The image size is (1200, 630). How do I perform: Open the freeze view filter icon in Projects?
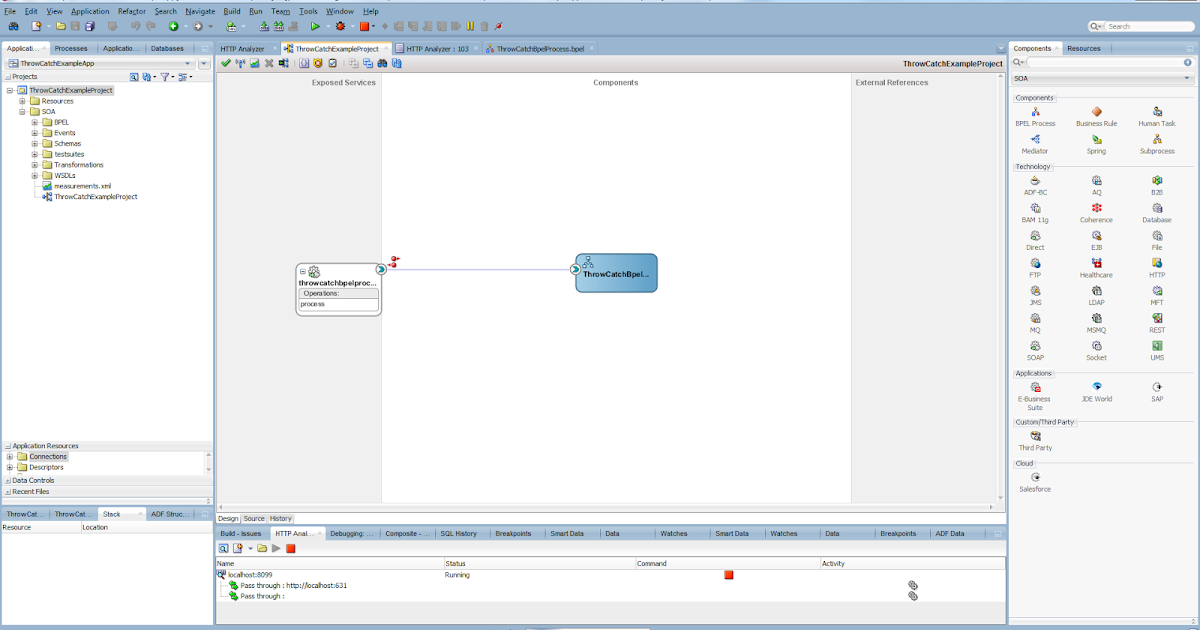(166, 76)
